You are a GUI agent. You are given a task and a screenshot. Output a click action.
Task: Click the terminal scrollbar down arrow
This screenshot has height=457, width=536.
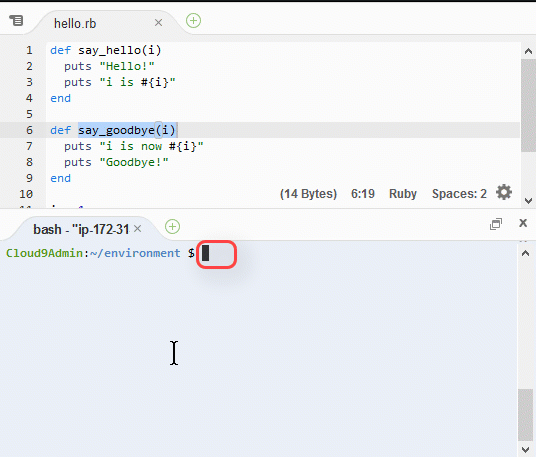(525, 449)
